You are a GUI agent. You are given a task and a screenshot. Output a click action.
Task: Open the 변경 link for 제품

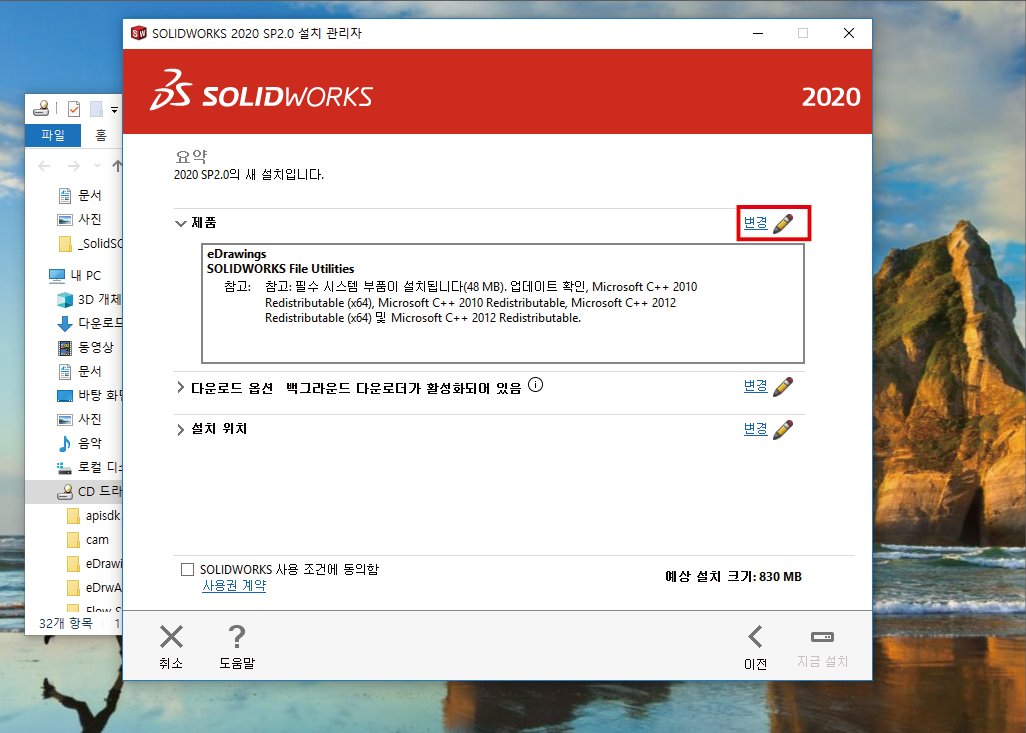pyautogui.click(x=755, y=223)
